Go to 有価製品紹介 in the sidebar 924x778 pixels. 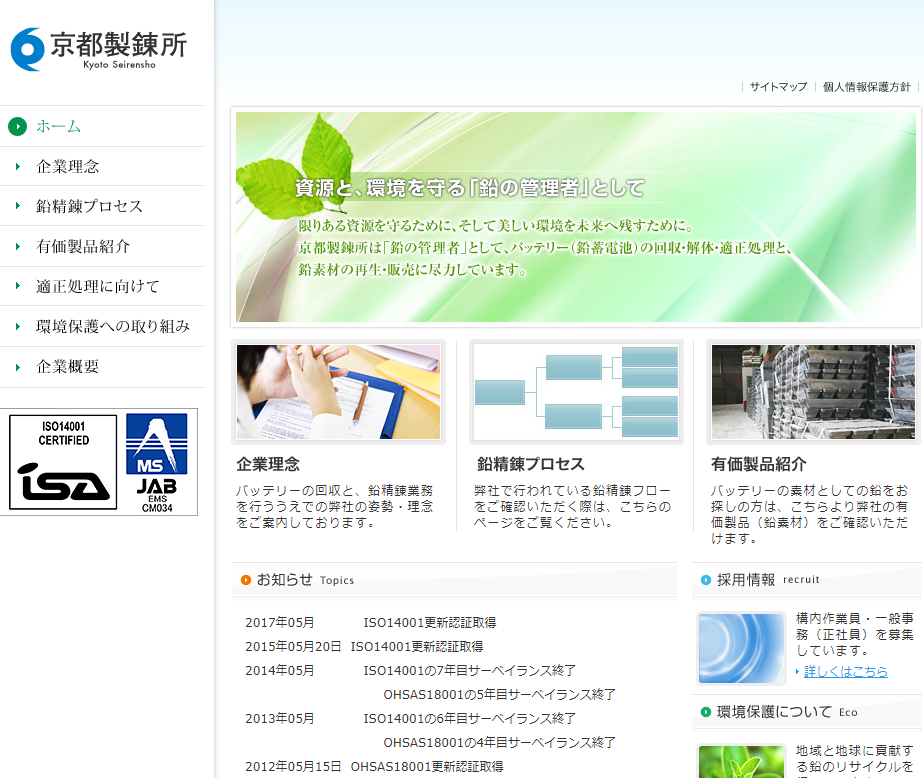point(83,246)
